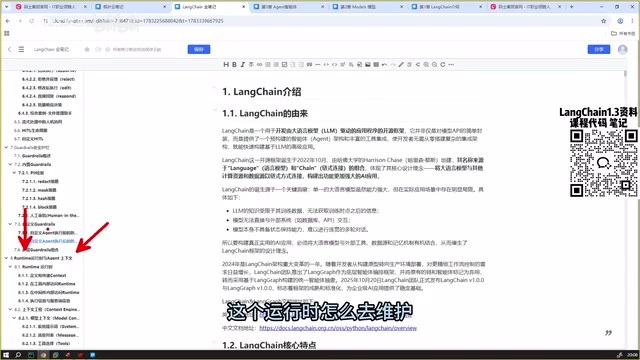Jump to outline item '8.1.1' about Context
Image resolution: width=640 pixels, height=360 pixels.
[42, 276]
